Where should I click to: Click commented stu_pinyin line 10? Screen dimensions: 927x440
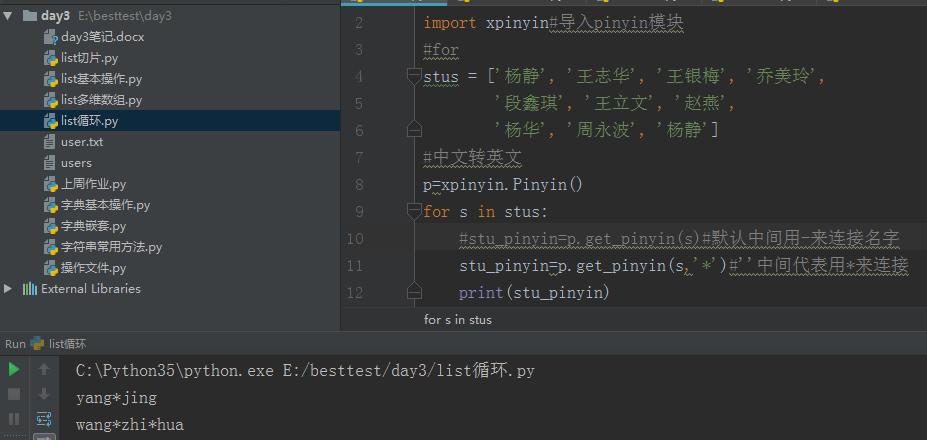[679, 239]
